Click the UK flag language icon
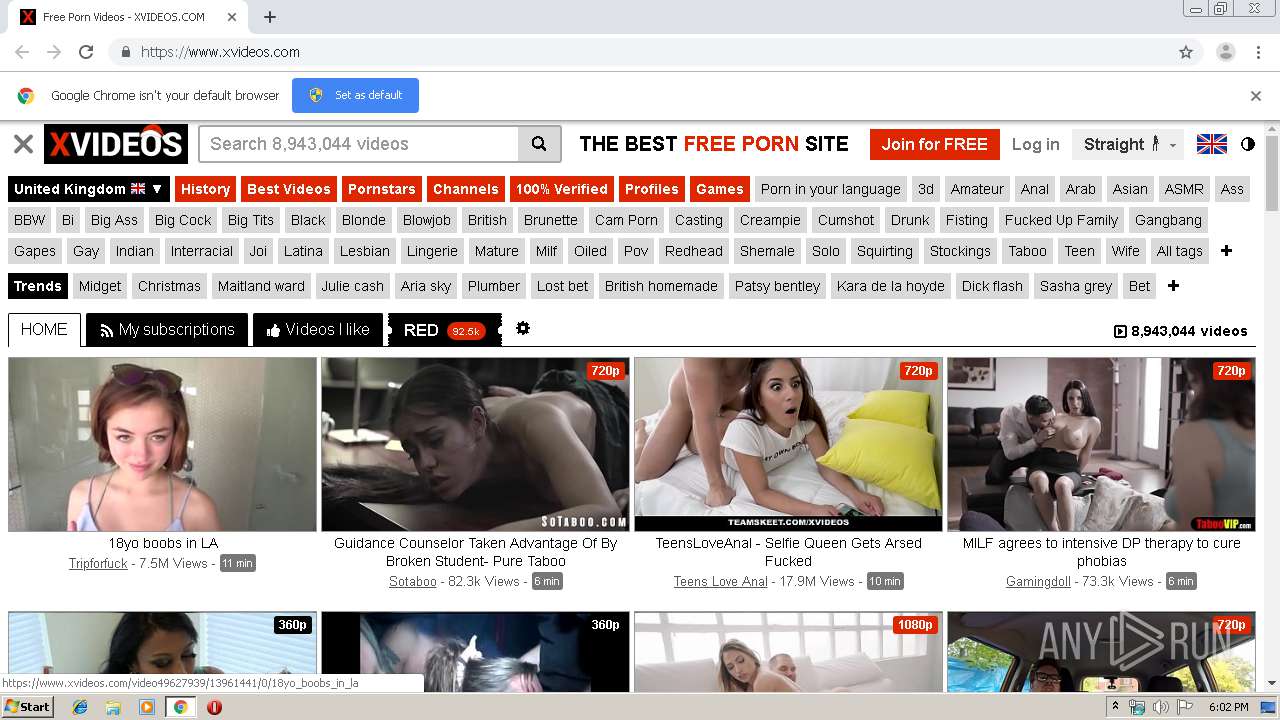The width and height of the screenshot is (1280, 720). click(x=1212, y=144)
